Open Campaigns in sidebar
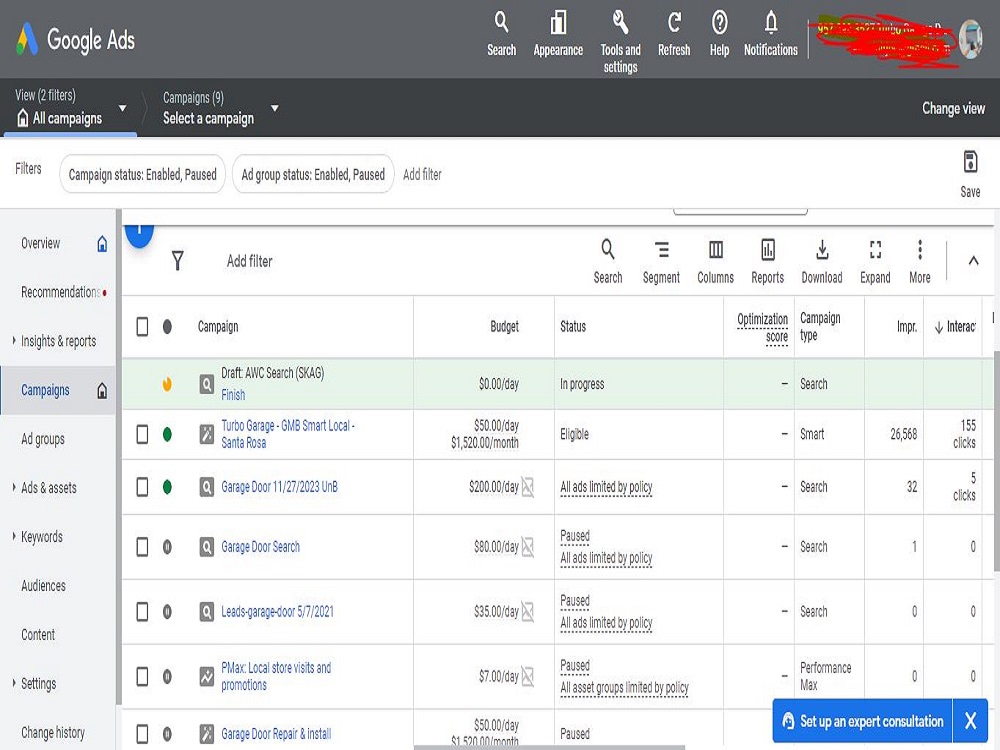Screen dimensions: 1000x750 click(x=45, y=390)
